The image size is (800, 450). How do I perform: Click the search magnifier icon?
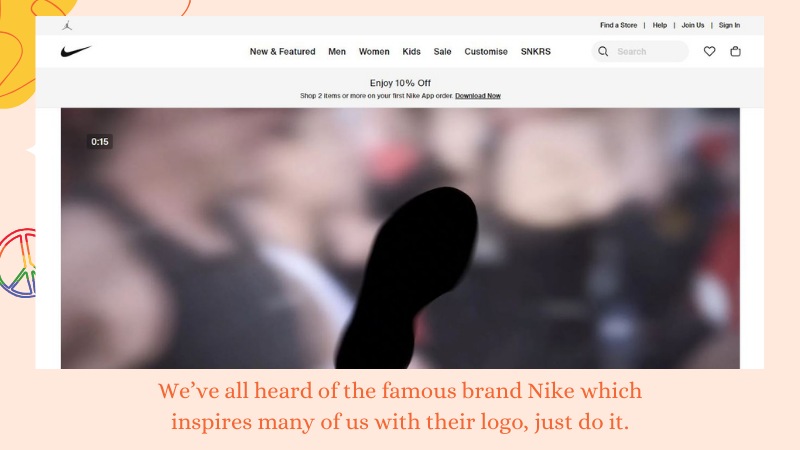(603, 51)
